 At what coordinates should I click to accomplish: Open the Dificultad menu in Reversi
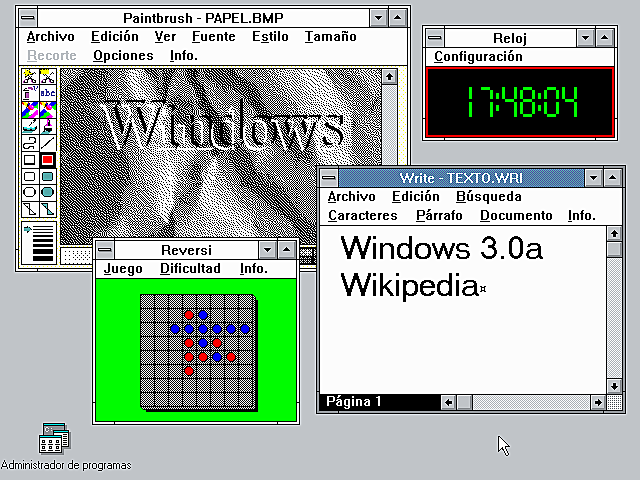pyautogui.click(x=190, y=269)
